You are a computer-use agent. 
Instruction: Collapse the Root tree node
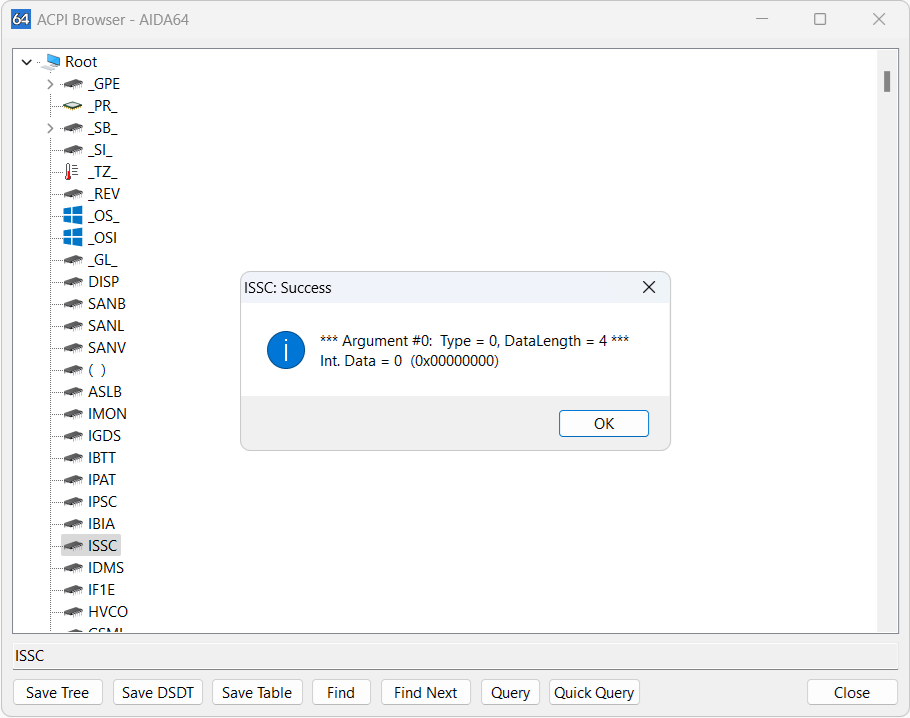(x=27, y=62)
